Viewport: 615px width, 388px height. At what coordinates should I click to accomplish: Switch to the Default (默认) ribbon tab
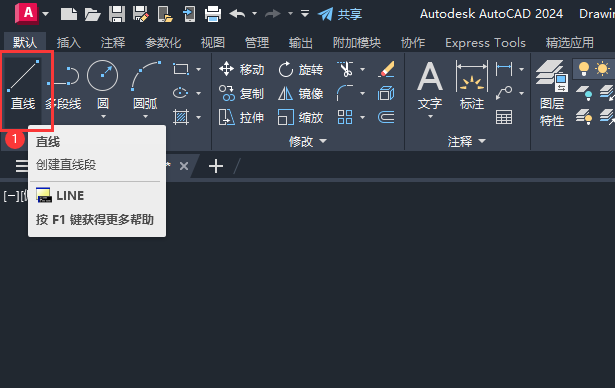pyautogui.click(x=25, y=42)
